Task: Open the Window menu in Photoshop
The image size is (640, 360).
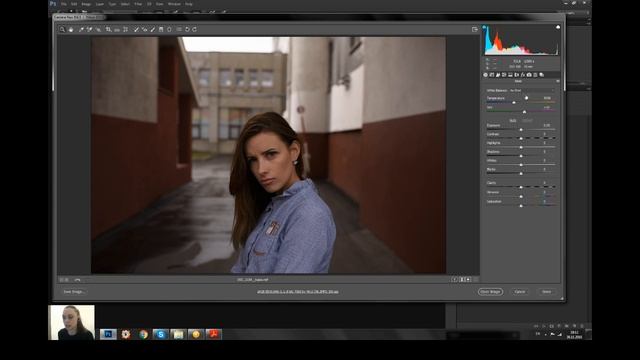Action: pos(174,4)
